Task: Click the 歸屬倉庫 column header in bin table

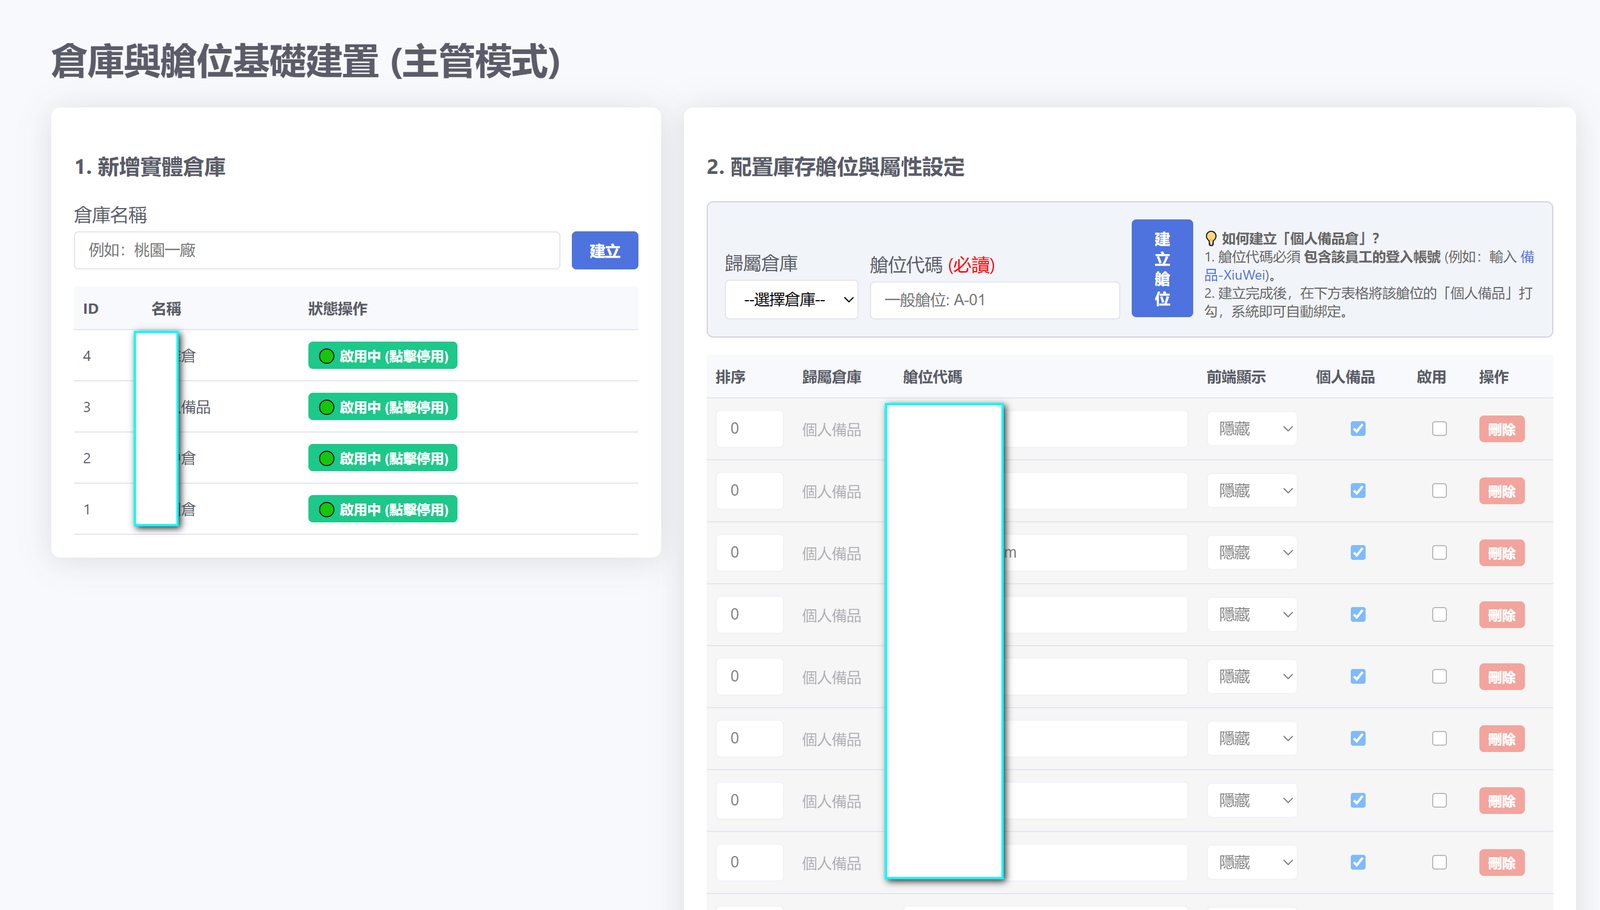Action: click(832, 377)
